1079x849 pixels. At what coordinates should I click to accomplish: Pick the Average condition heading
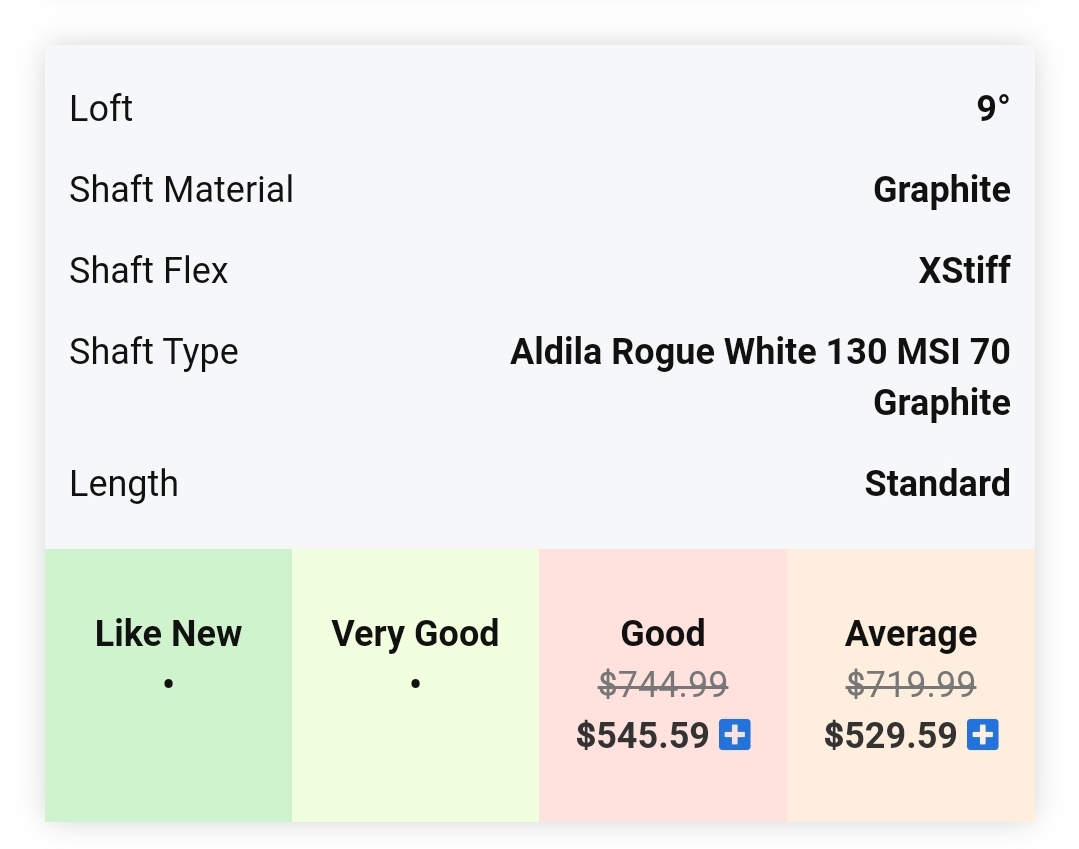click(x=911, y=634)
